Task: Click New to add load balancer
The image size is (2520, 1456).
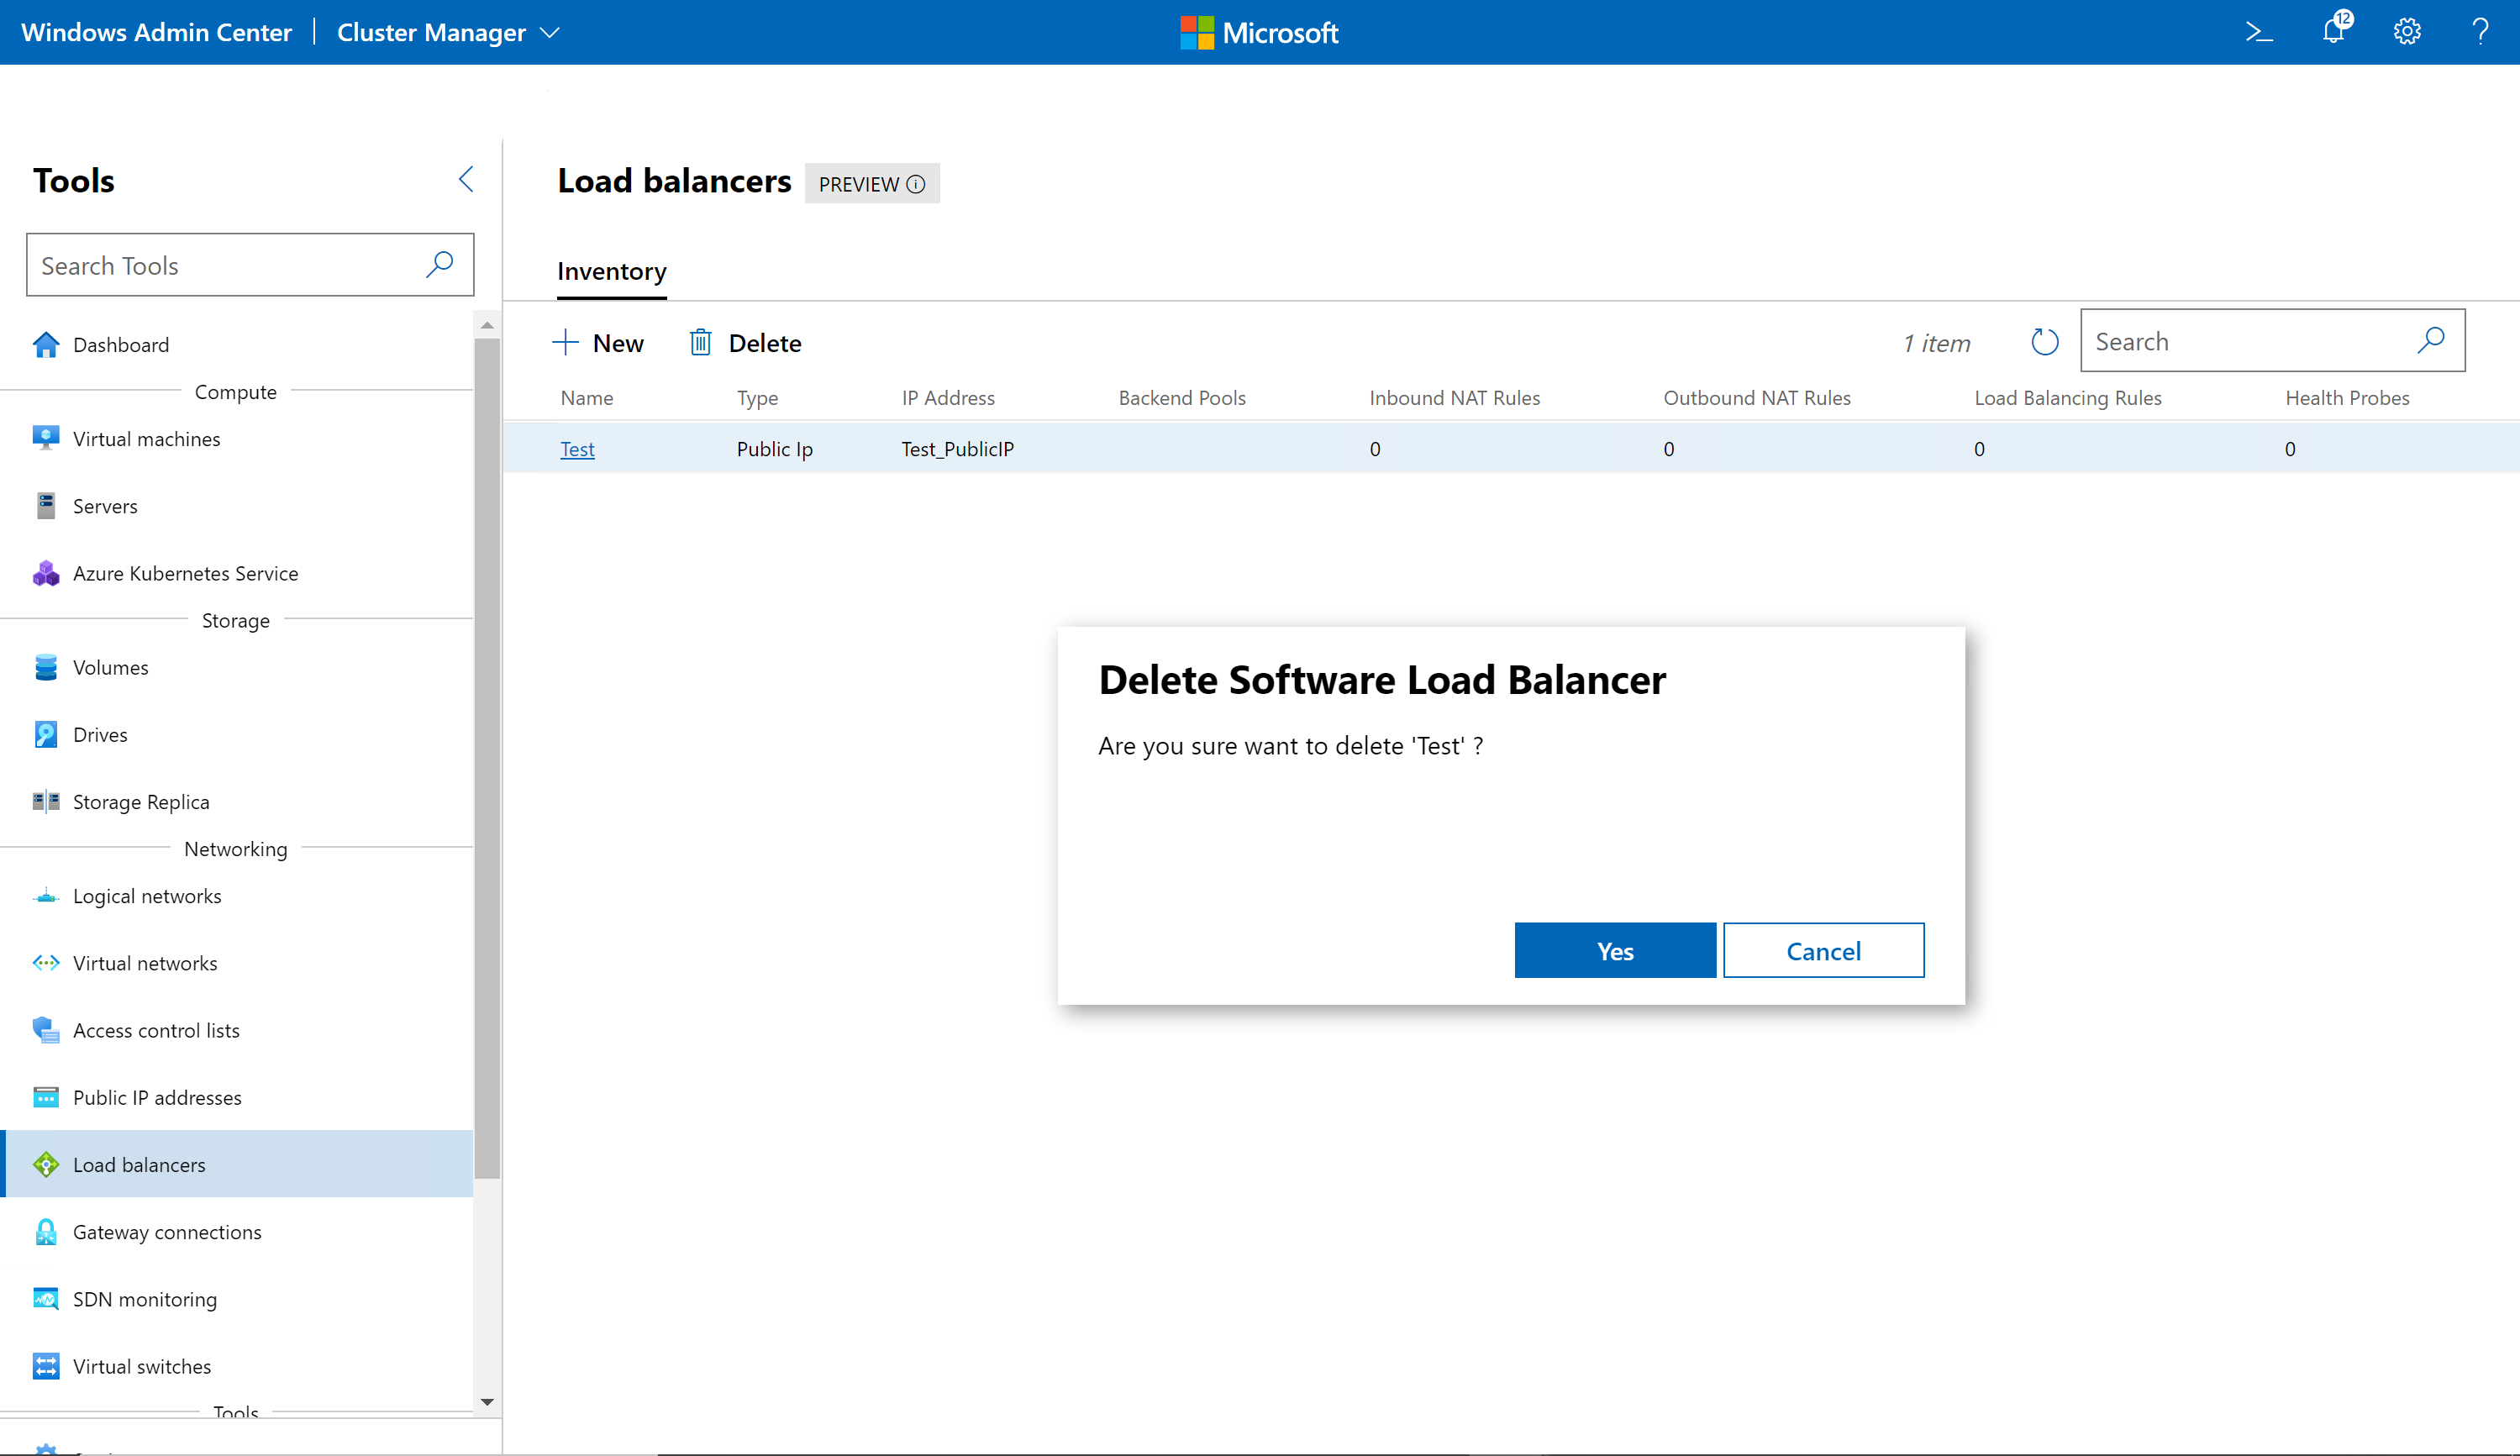Action: point(598,343)
